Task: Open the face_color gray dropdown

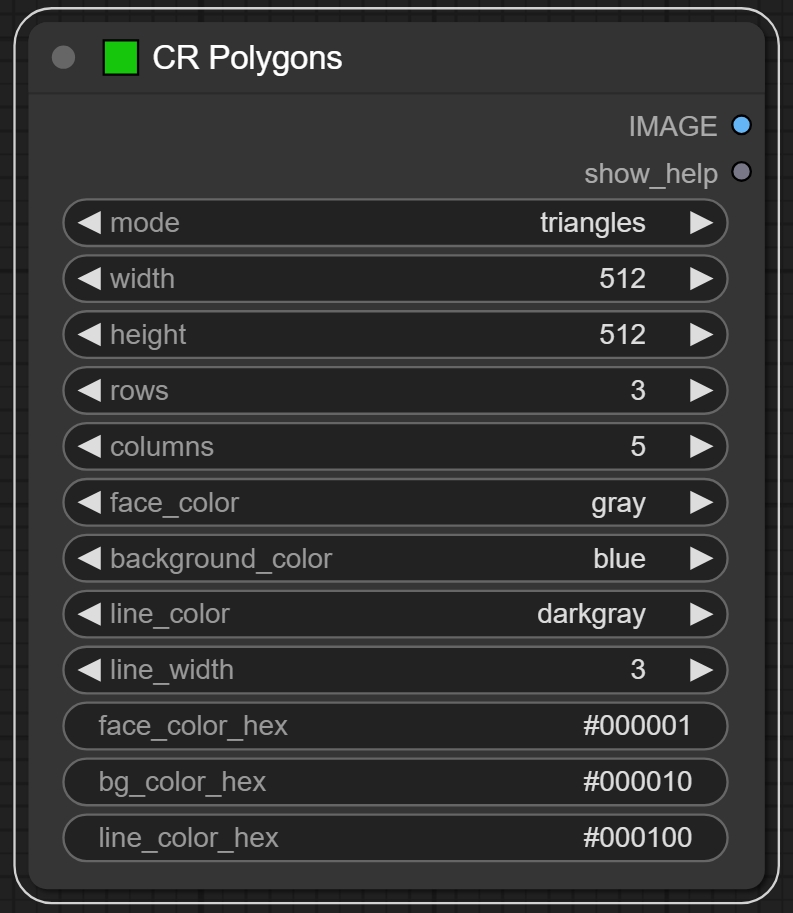Action: [x=395, y=502]
